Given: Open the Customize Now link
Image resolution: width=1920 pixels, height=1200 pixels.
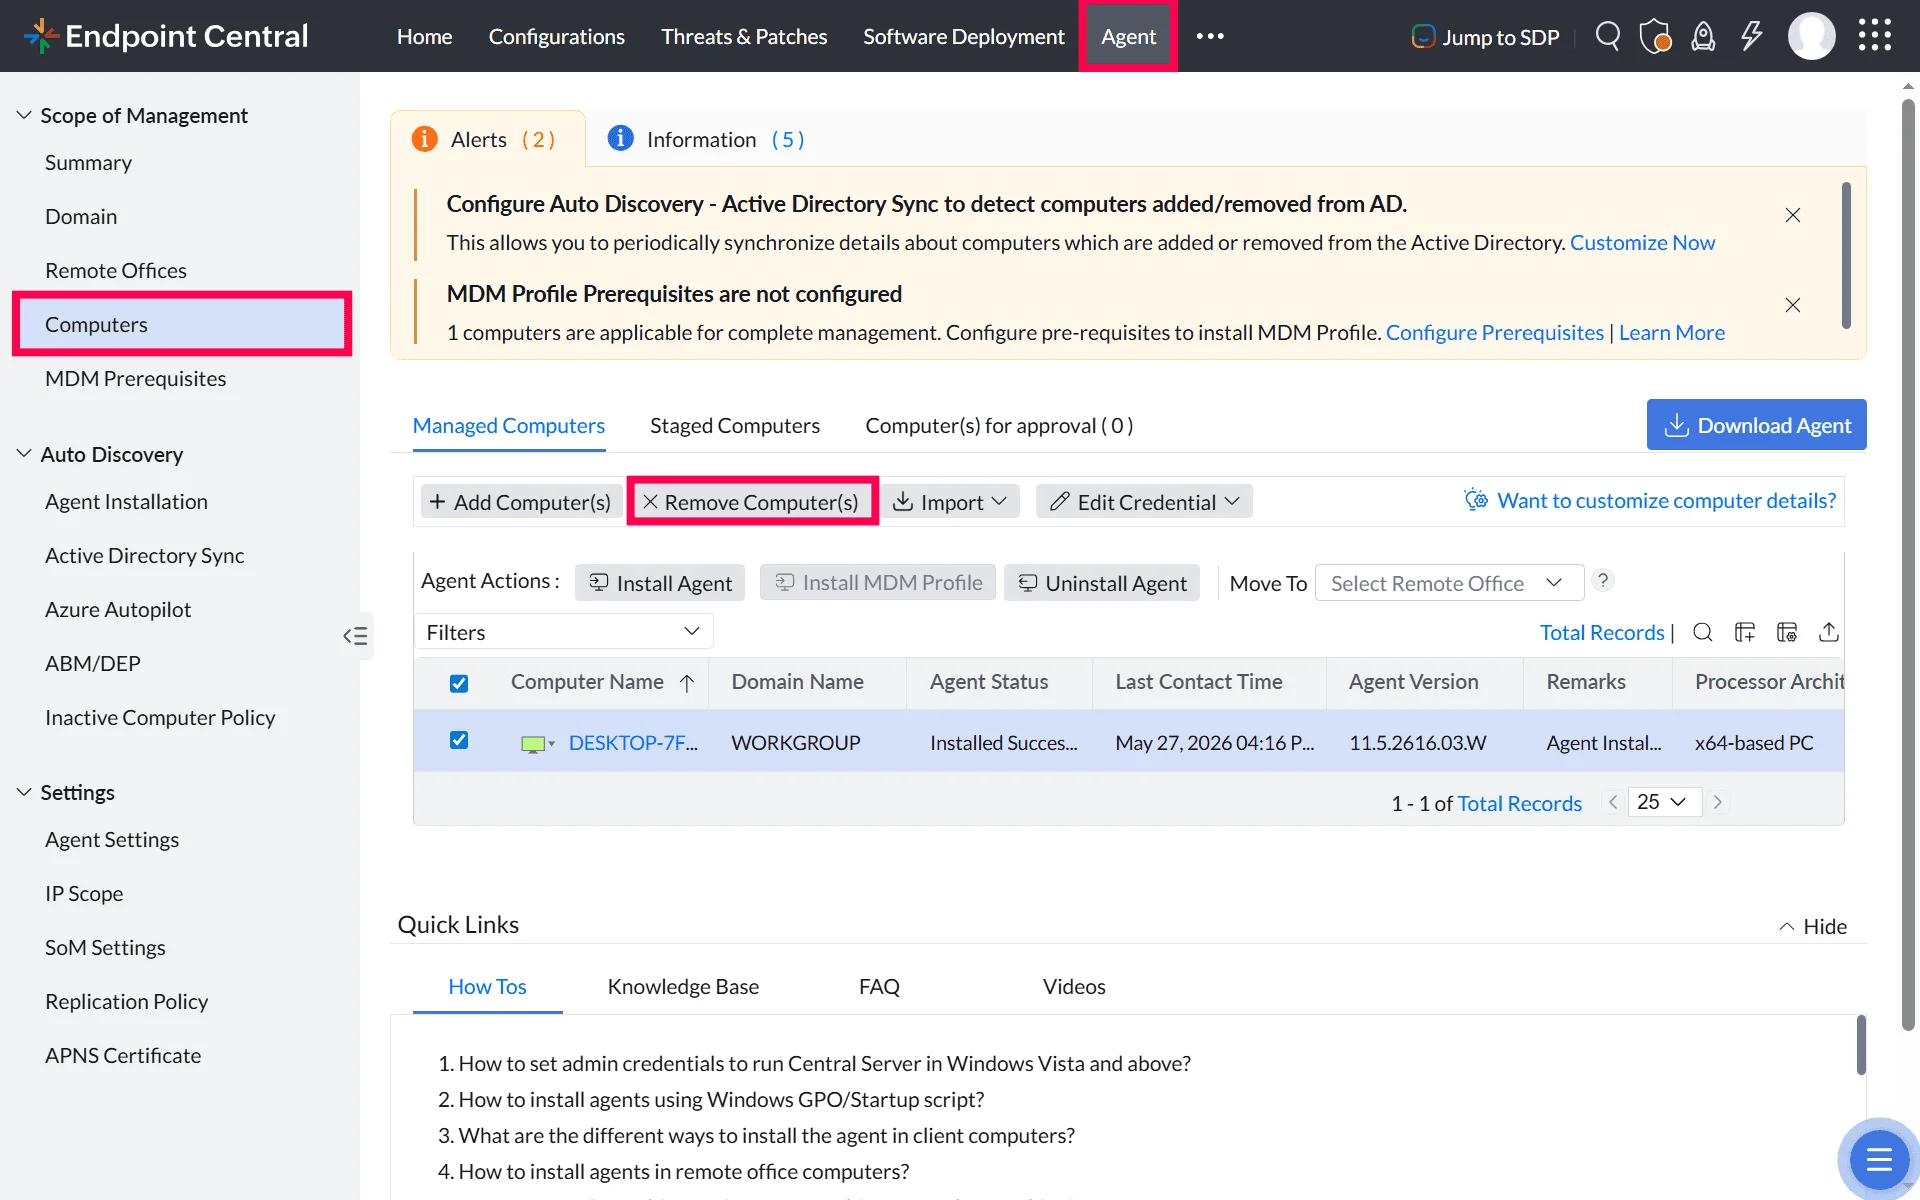Looking at the screenshot, I should (x=1642, y=243).
